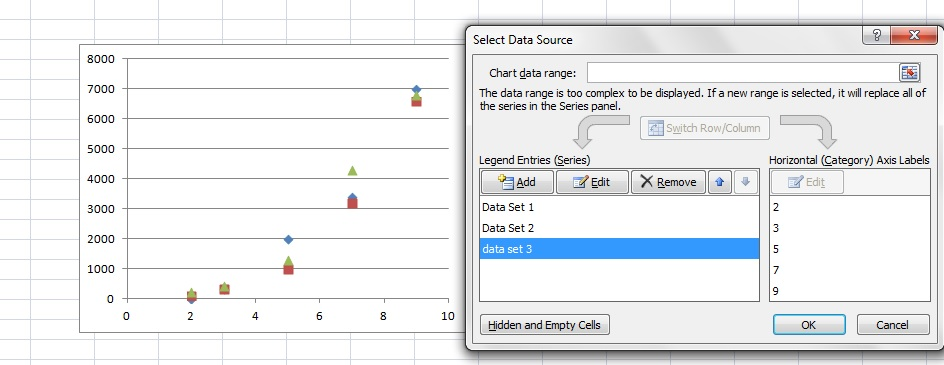
Task: Cancel the Select Data Source dialog
Action: (892, 325)
